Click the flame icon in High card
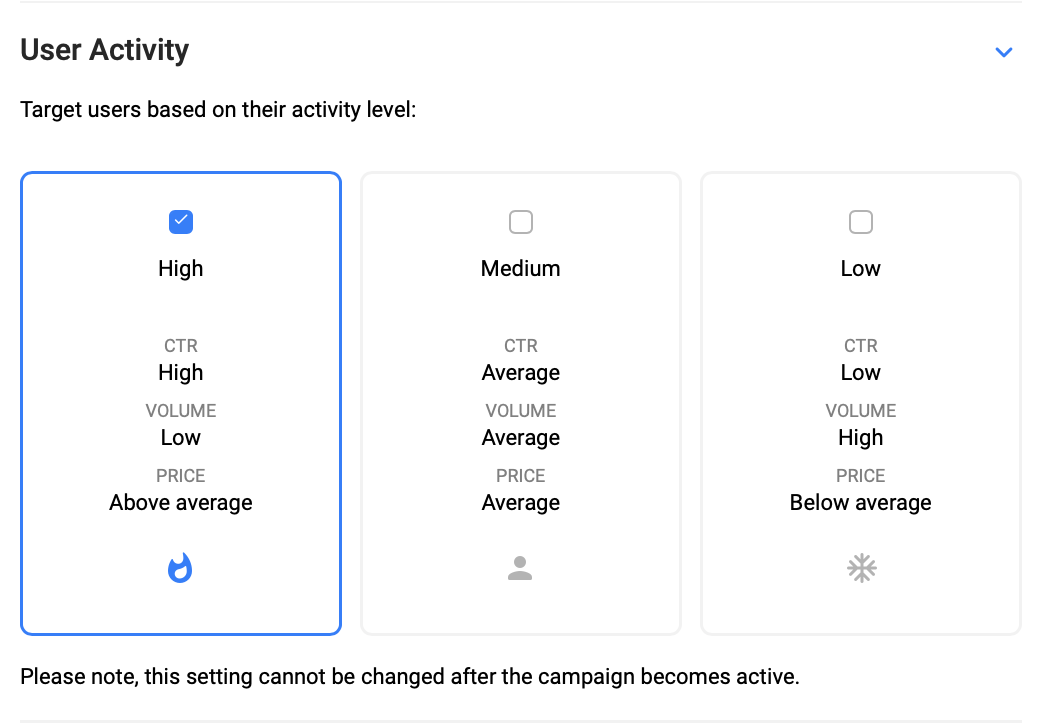This screenshot has height=728, width=1054. point(180,568)
